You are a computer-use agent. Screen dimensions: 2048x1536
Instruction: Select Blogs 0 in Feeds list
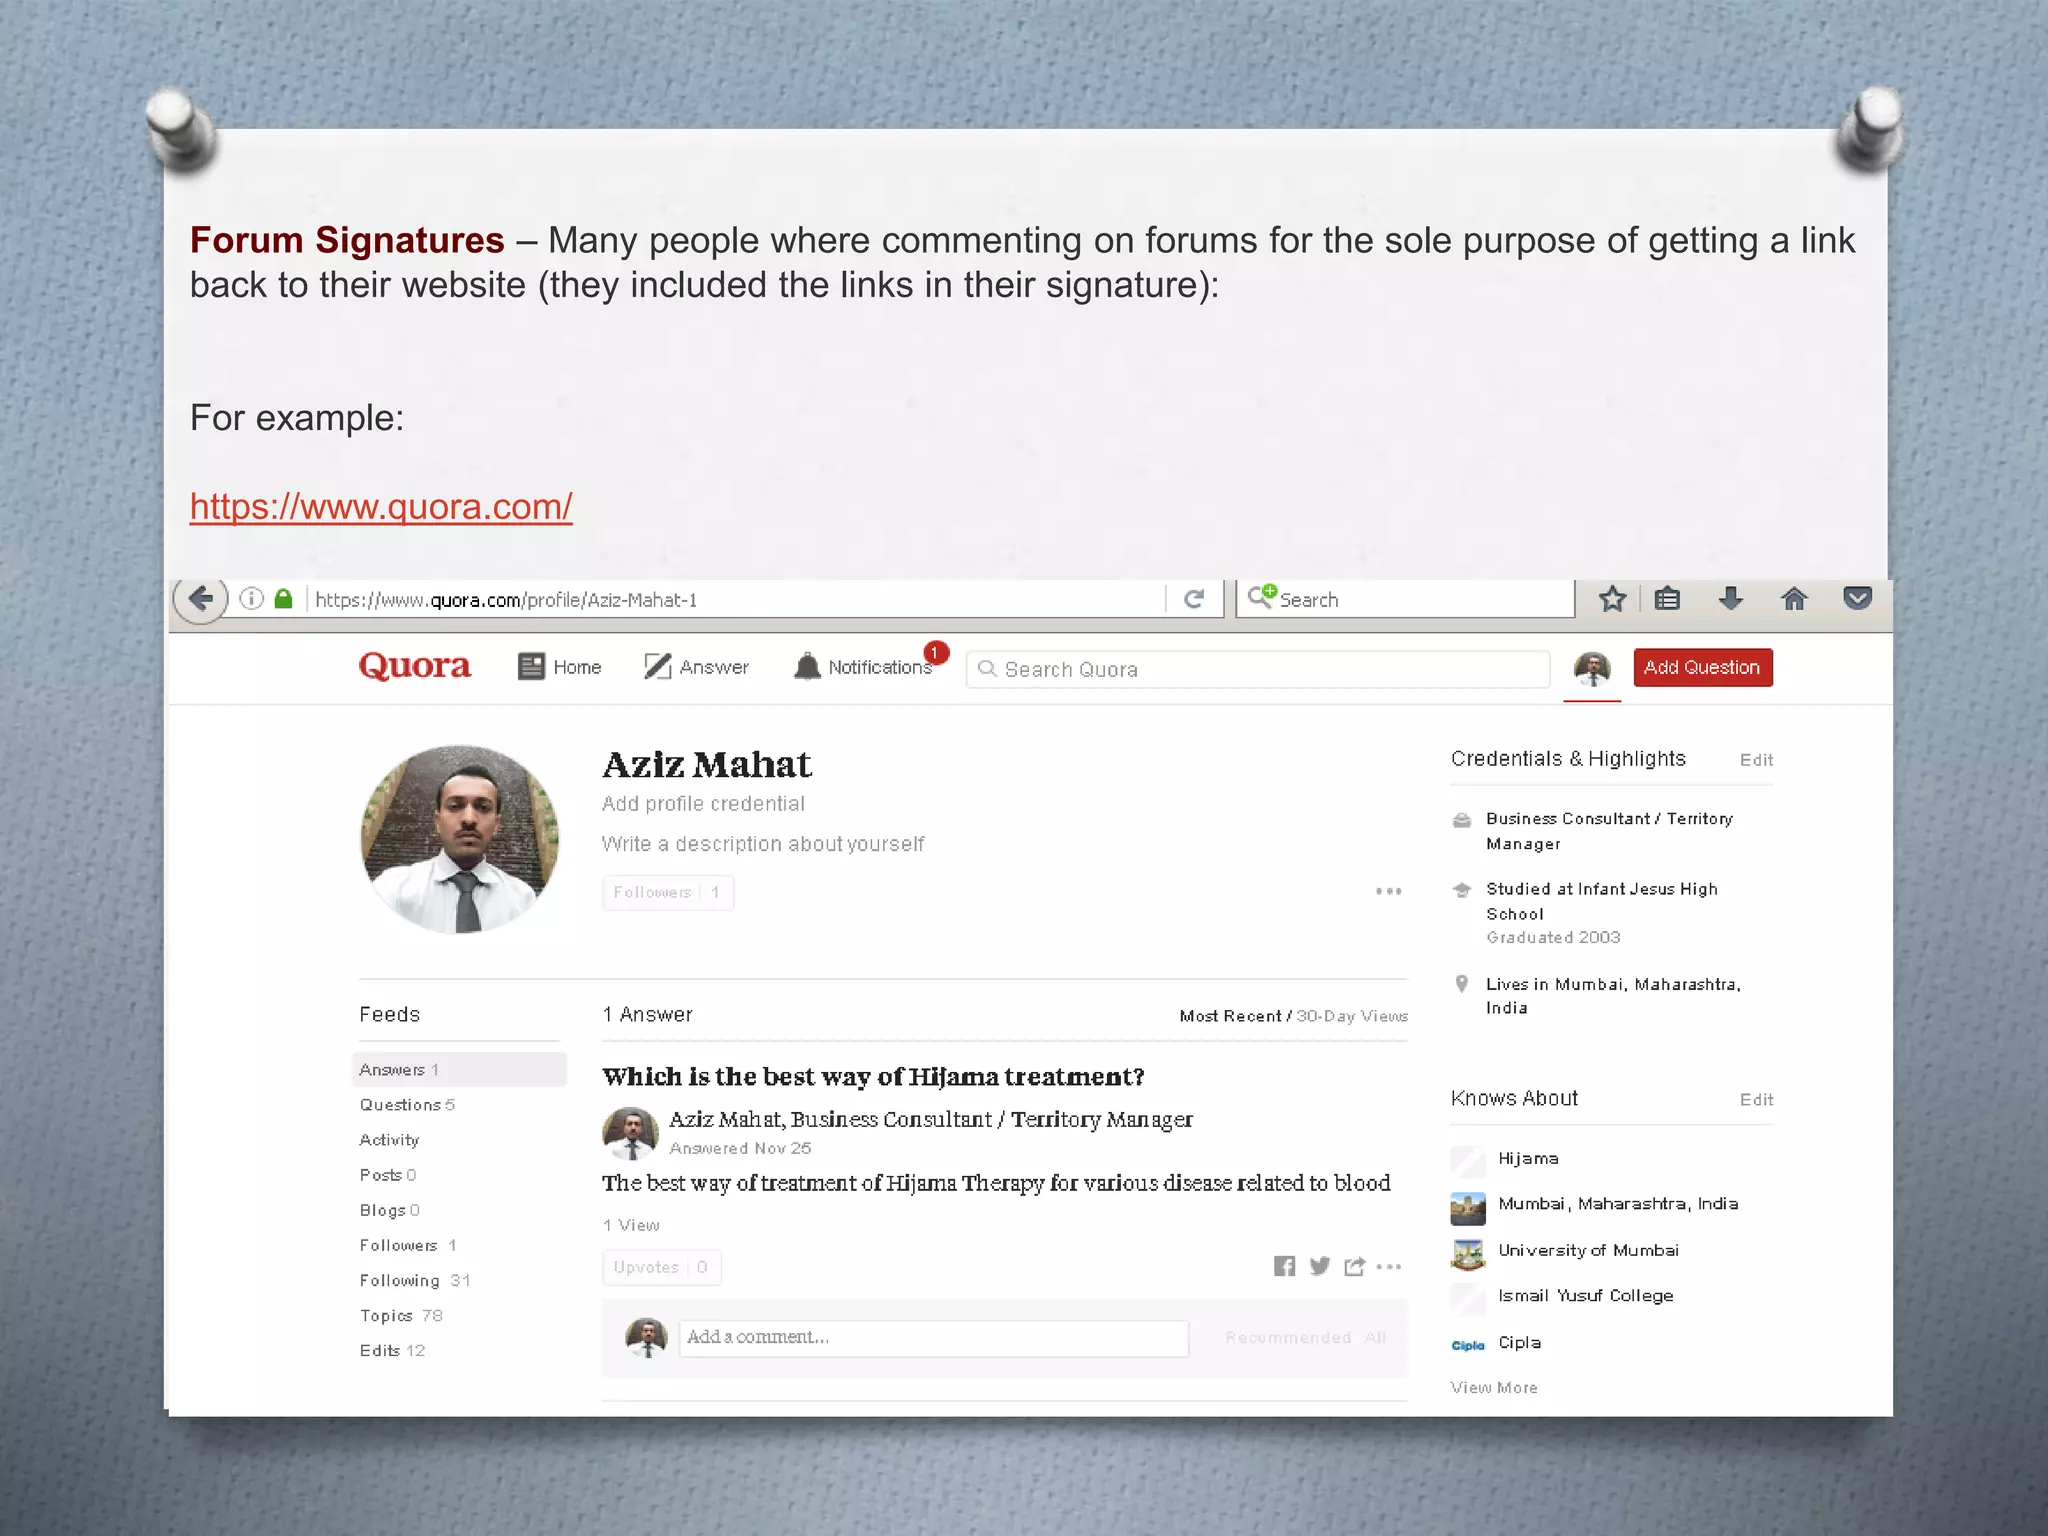pyautogui.click(x=389, y=1210)
